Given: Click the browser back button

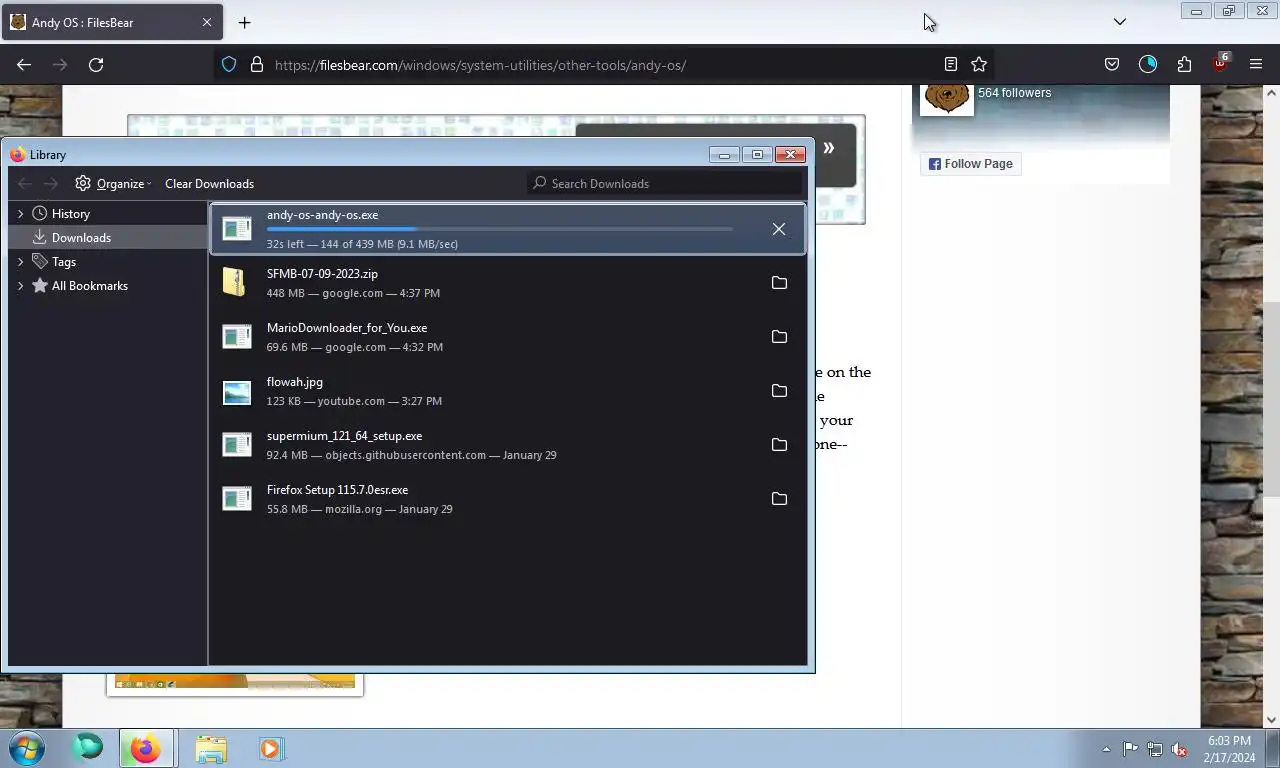Looking at the screenshot, I should [24, 65].
